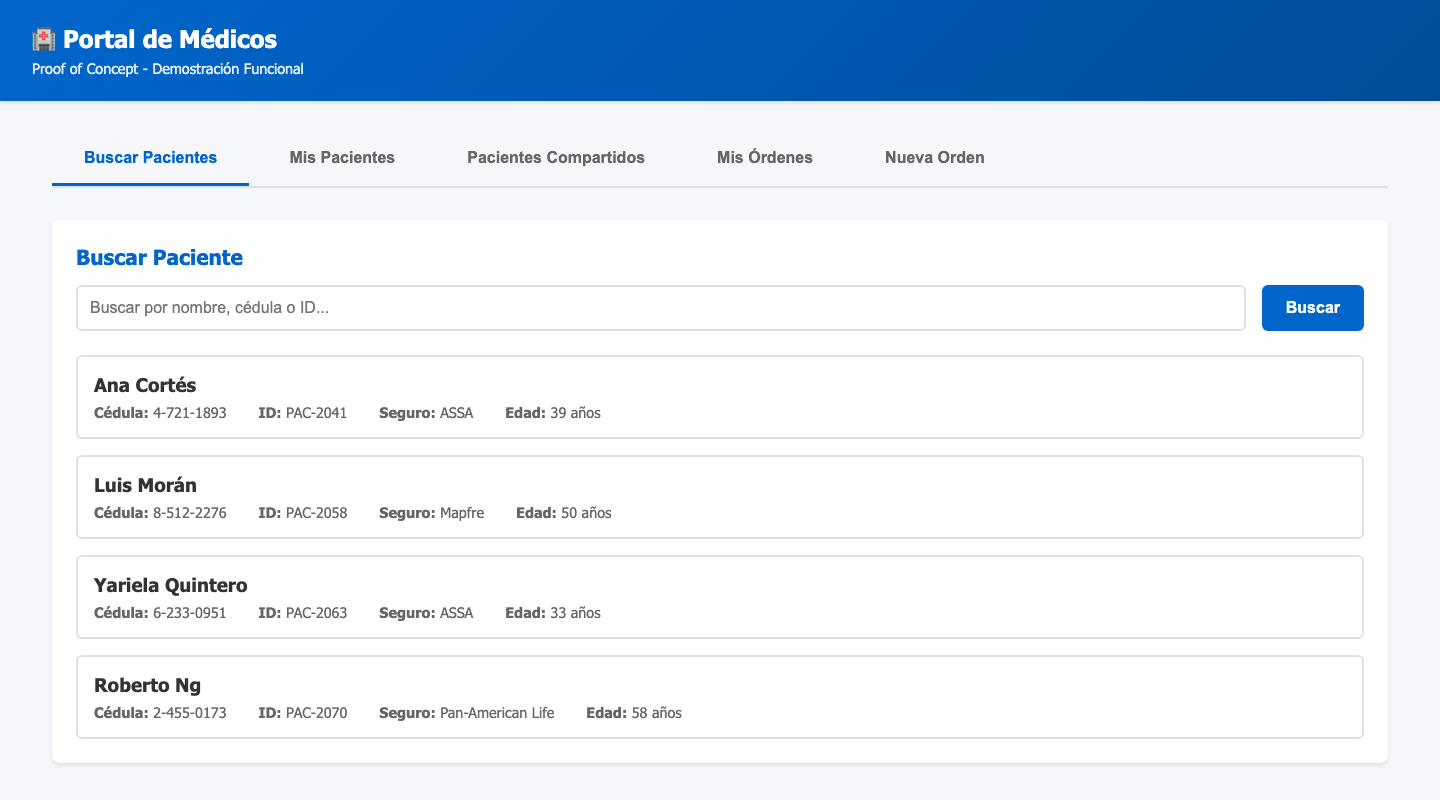Click cédula 4-721-1893

pyautogui.click(x=190, y=413)
